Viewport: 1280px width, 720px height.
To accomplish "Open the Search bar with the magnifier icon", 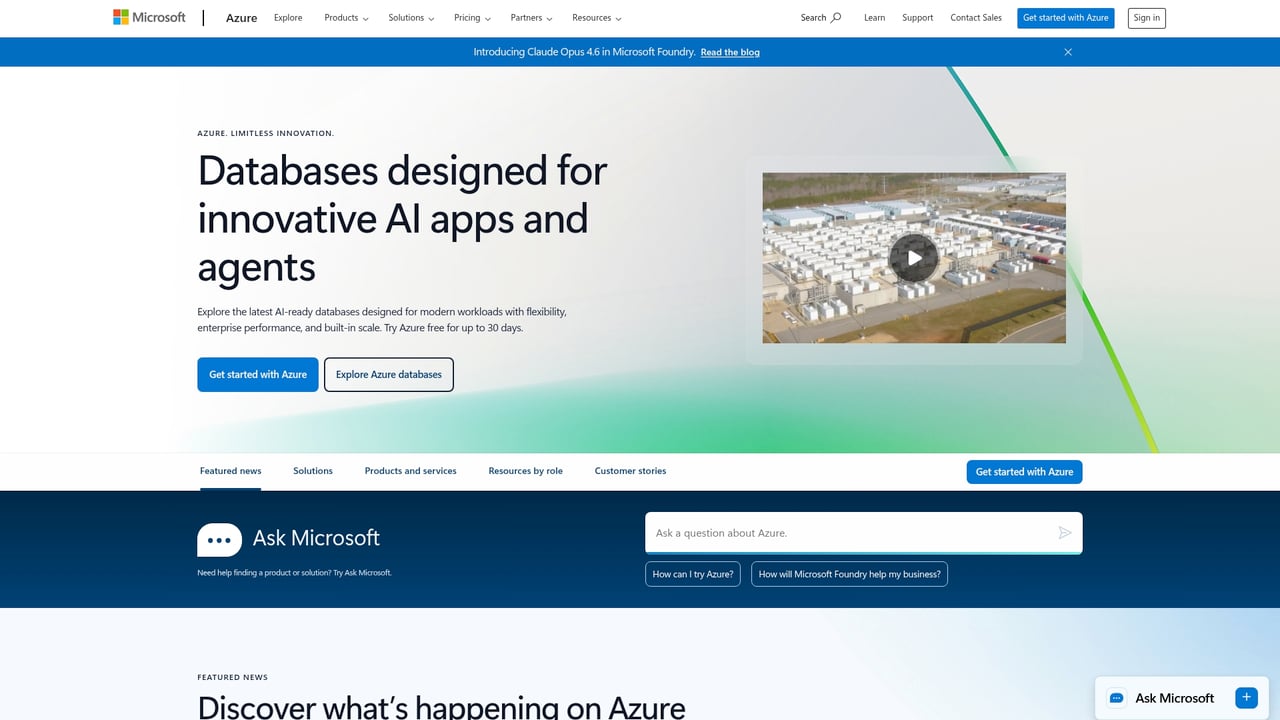I will (820, 17).
